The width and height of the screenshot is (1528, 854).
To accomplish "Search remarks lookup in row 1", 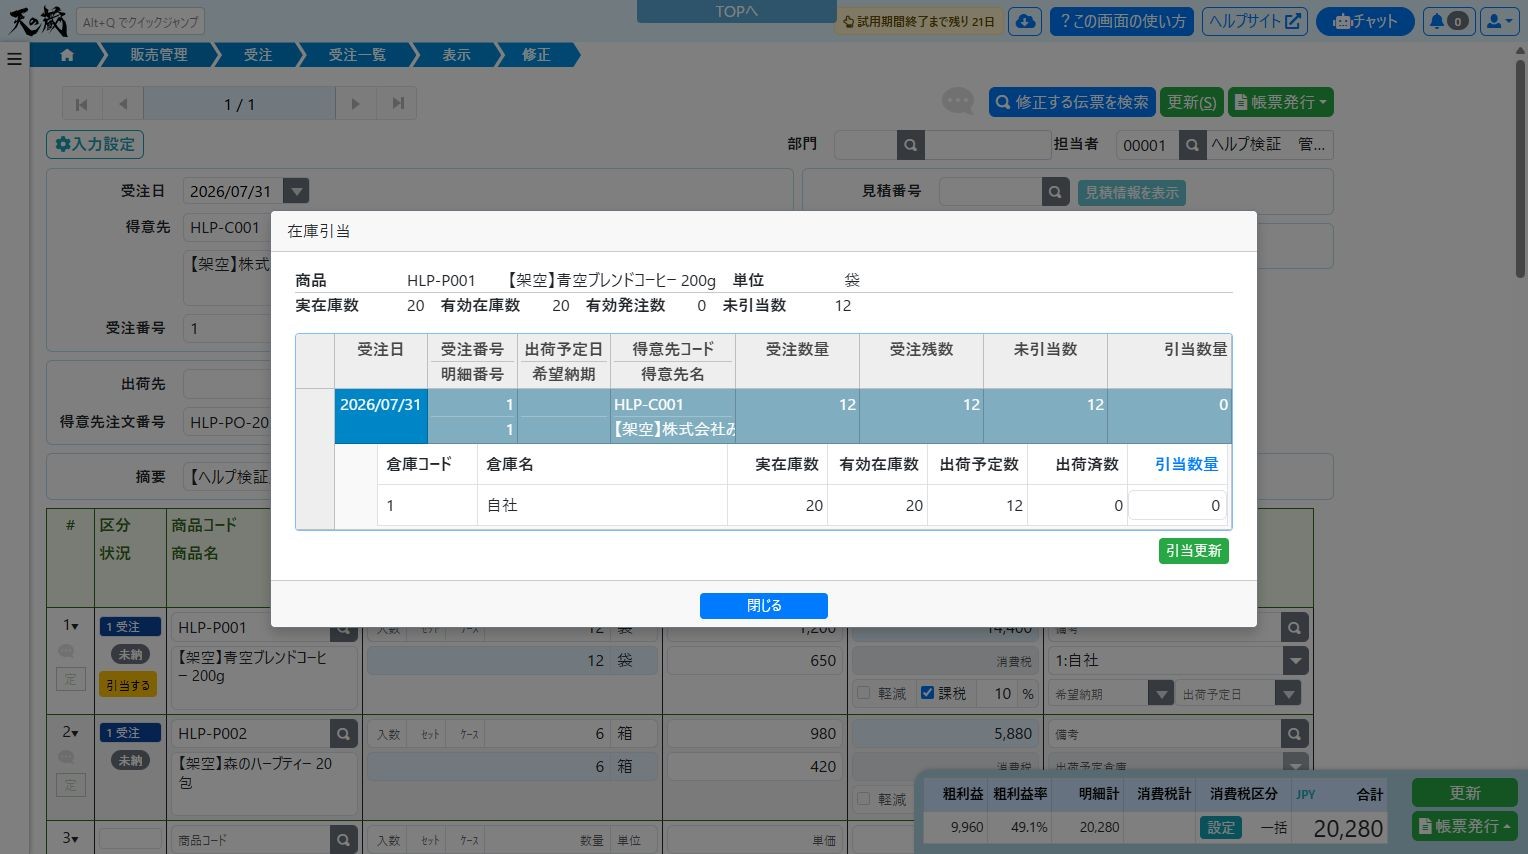I will [1295, 629].
